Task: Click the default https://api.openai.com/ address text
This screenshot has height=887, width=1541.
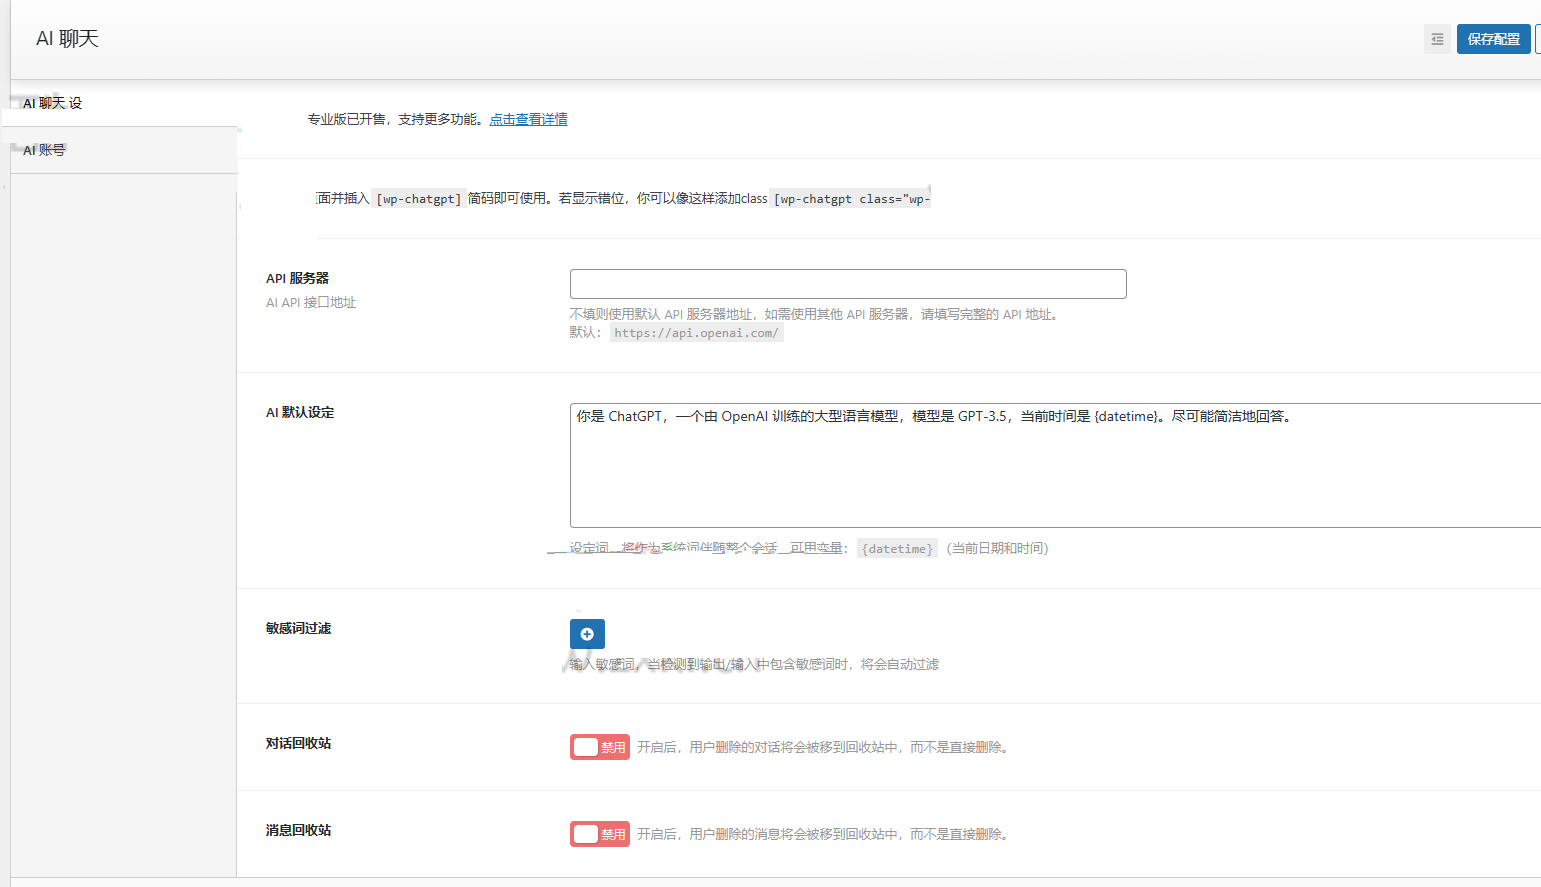Action: pyautogui.click(x=696, y=332)
